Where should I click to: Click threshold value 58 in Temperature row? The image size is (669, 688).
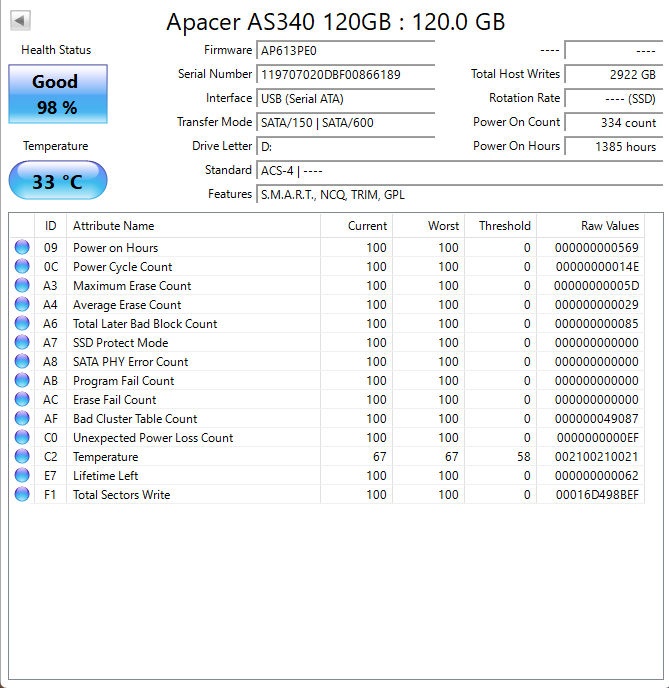[x=524, y=457]
